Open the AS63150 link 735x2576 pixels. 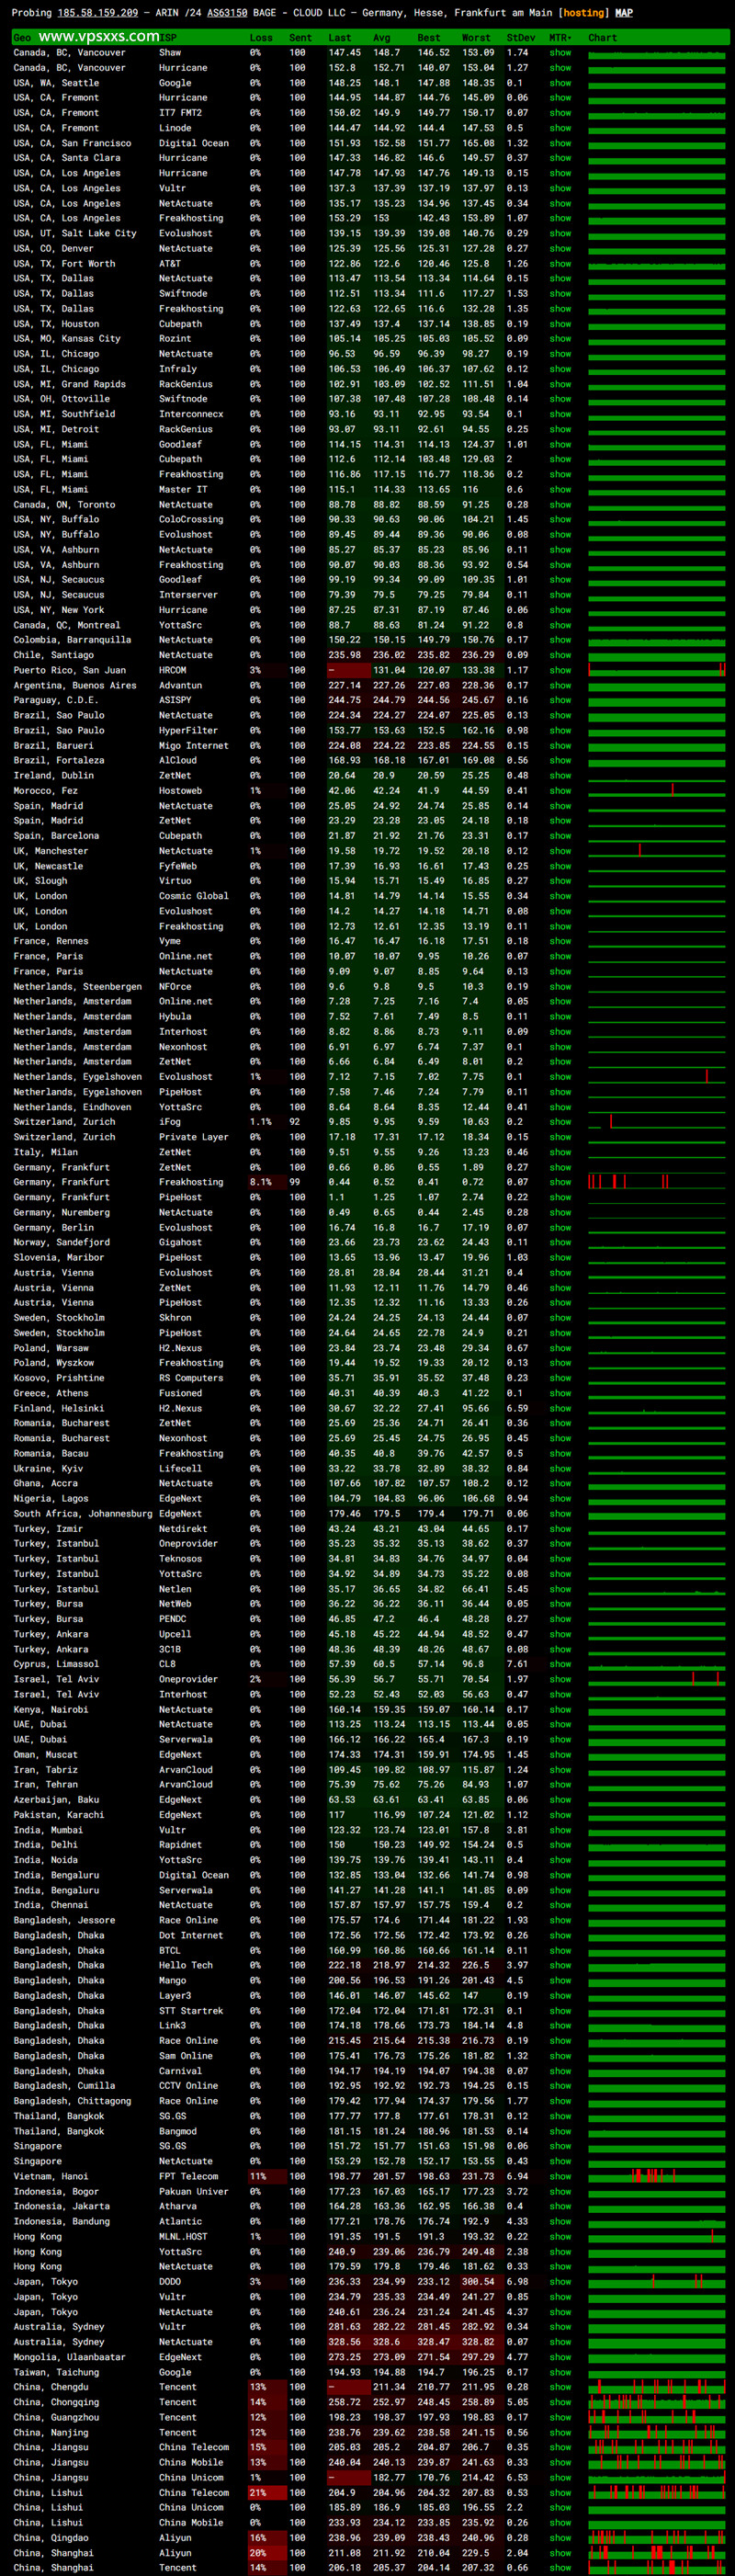[227, 13]
